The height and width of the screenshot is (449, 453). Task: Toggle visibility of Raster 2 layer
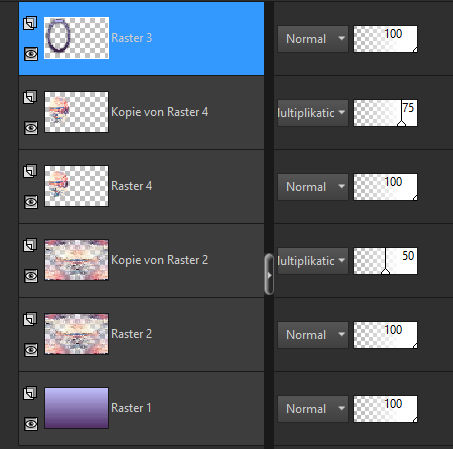coord(31,350)
